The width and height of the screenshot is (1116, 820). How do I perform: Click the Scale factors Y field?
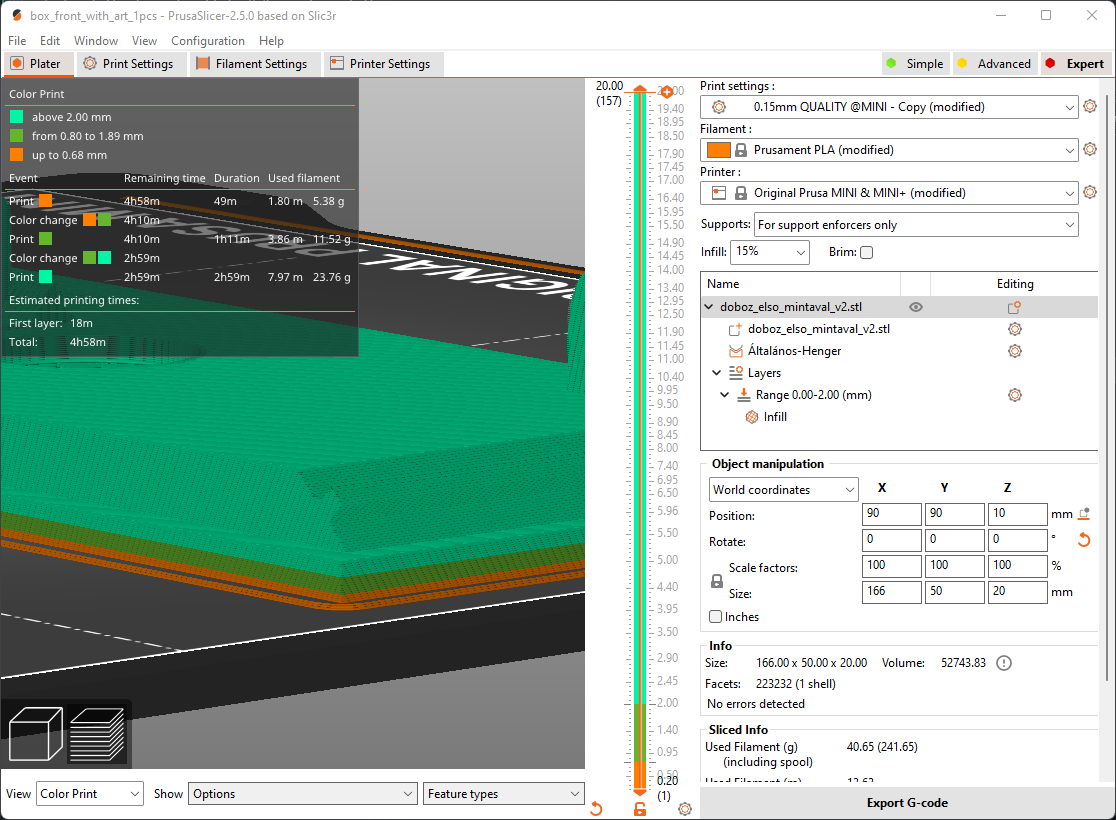coord(954,566)
